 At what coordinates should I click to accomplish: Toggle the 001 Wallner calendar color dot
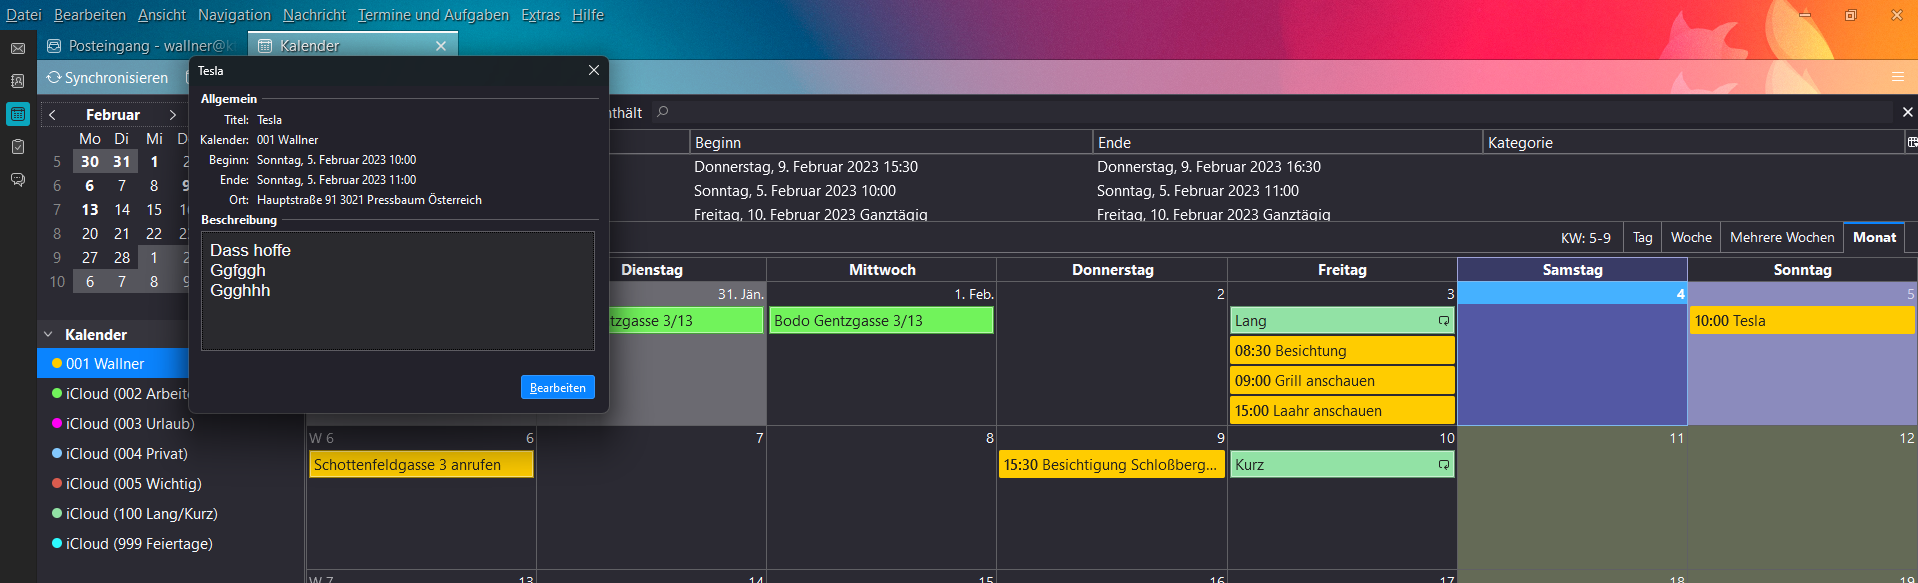57,364
